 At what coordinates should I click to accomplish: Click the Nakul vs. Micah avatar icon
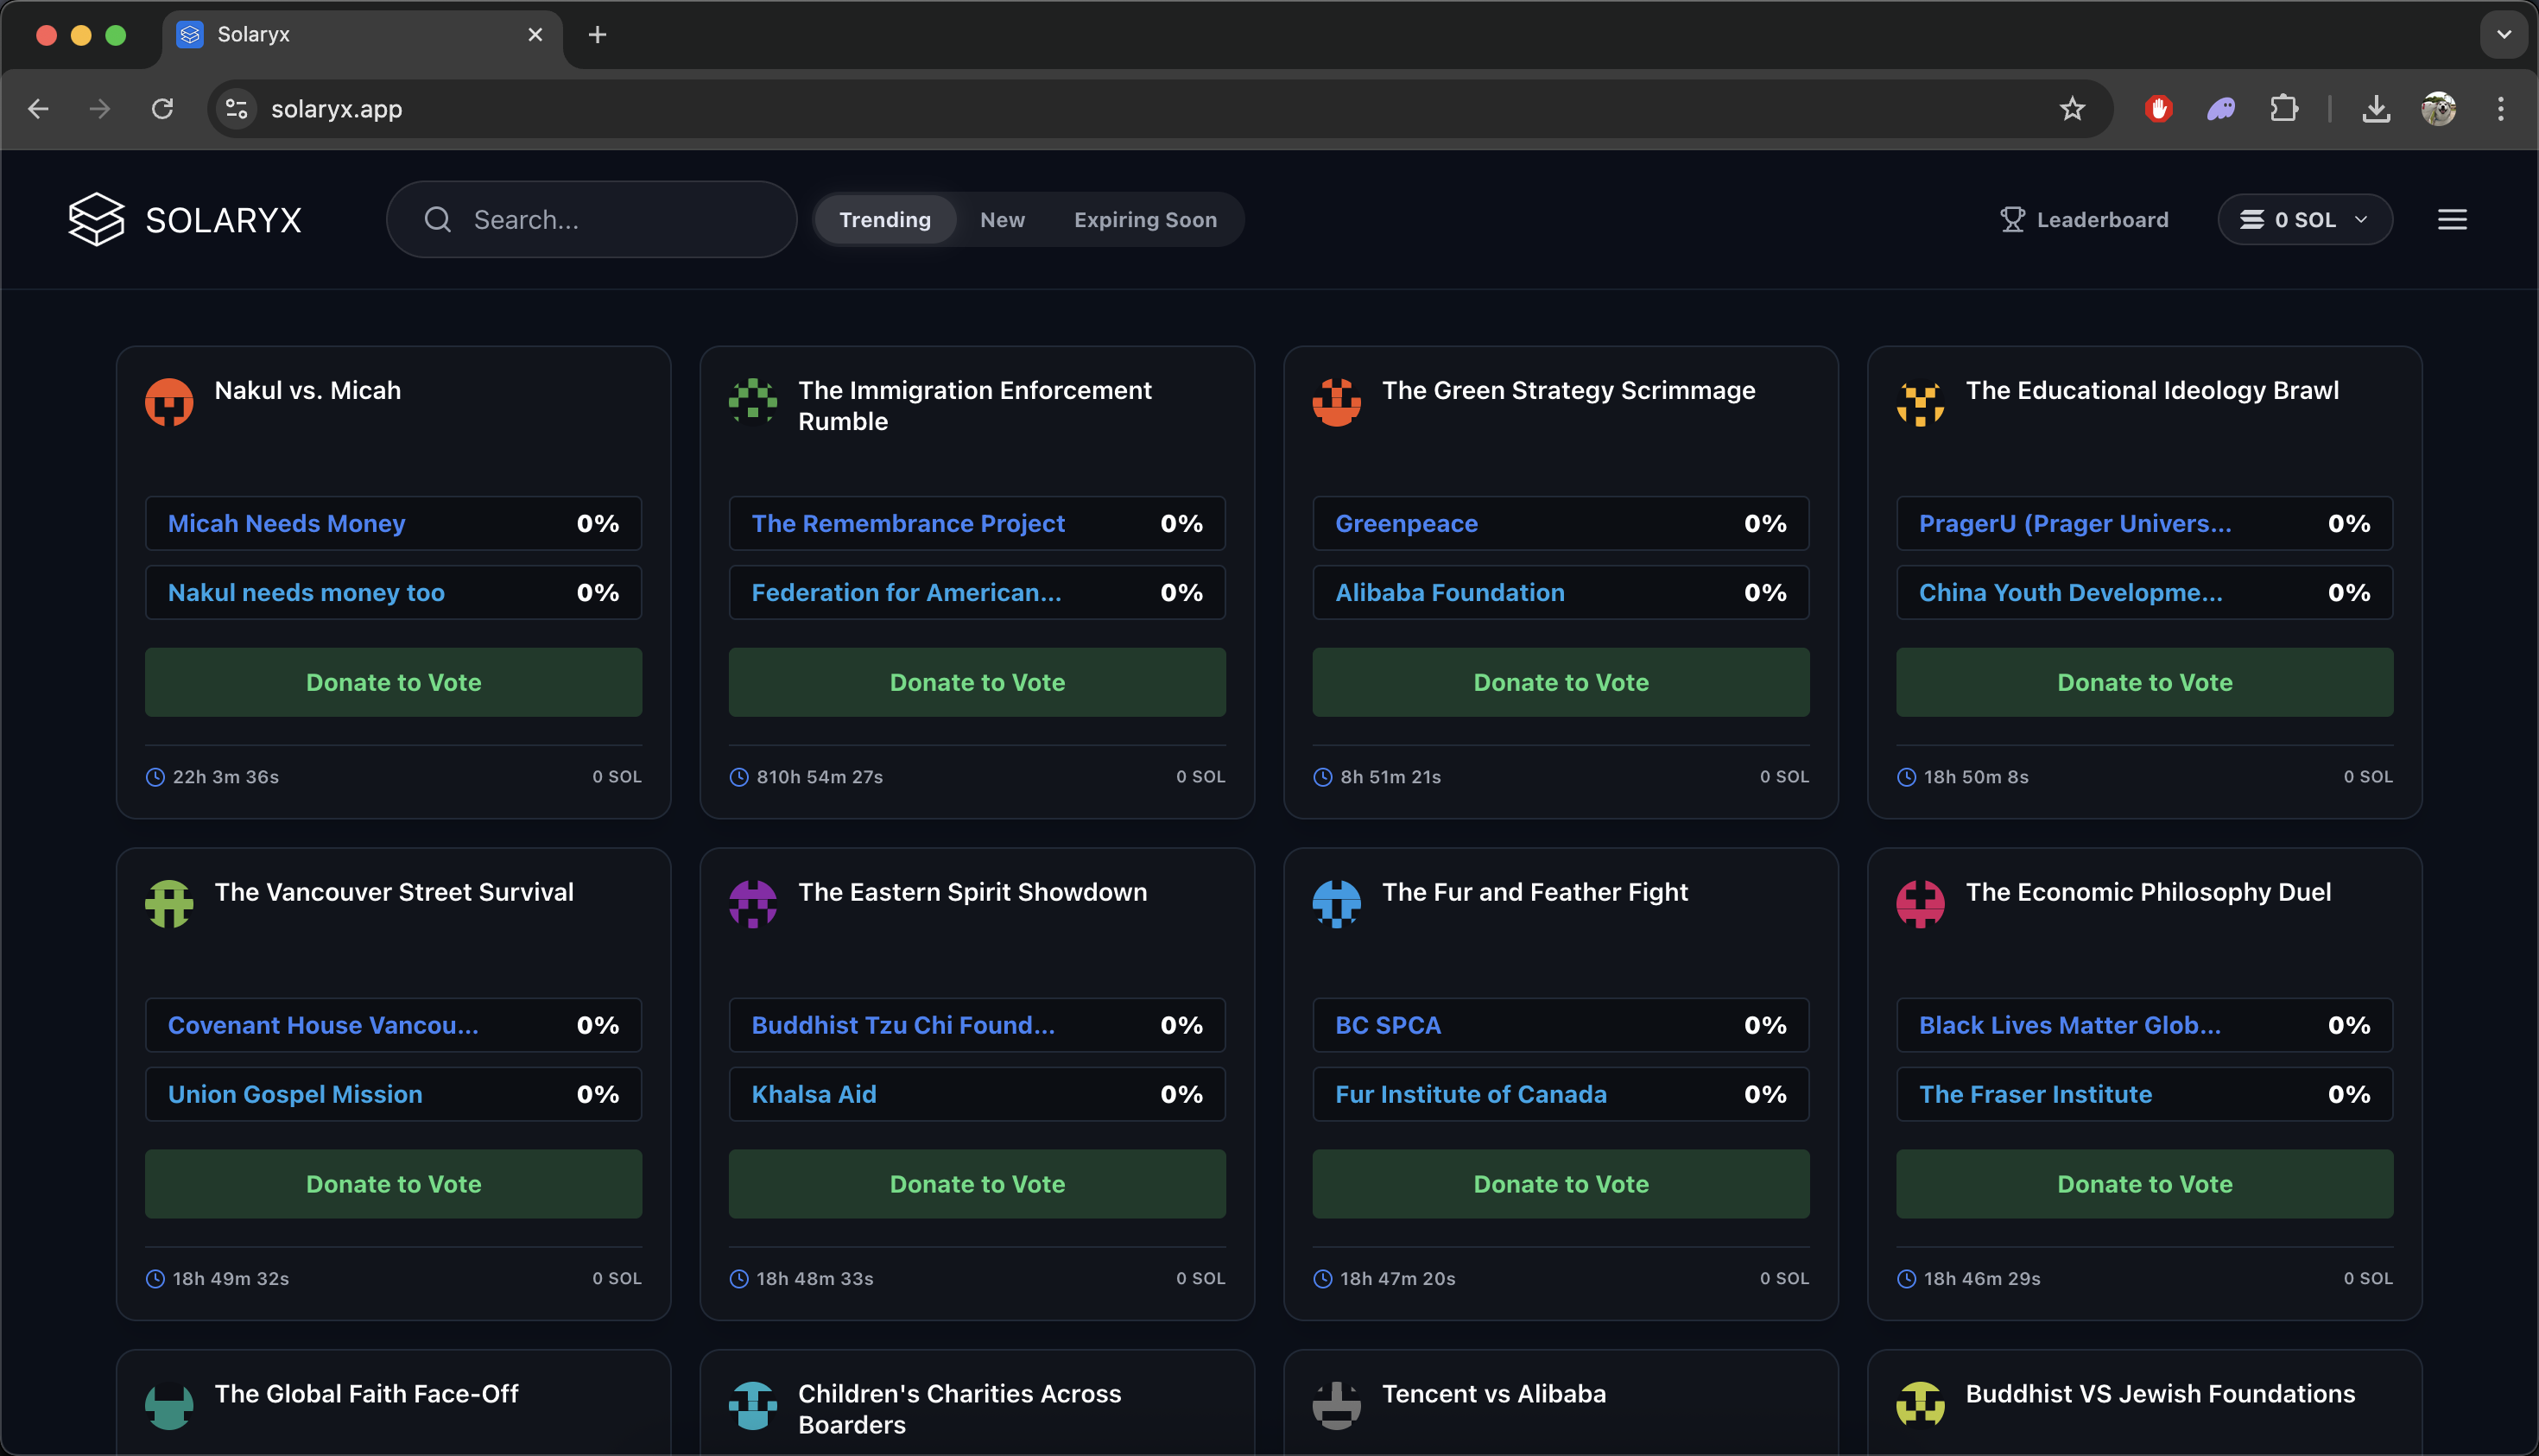pos(169,402)
